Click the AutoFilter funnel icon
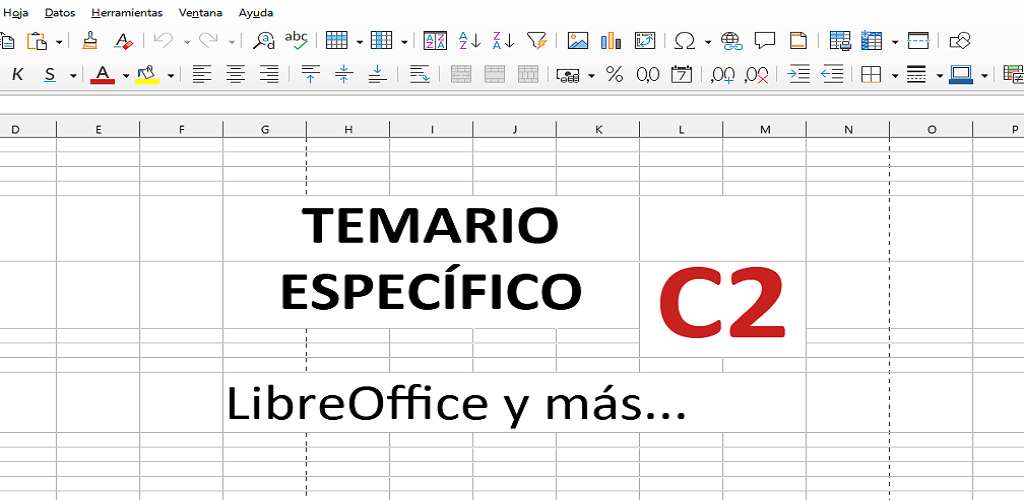This screenshot has width=1024, height=500. [537, 41]
